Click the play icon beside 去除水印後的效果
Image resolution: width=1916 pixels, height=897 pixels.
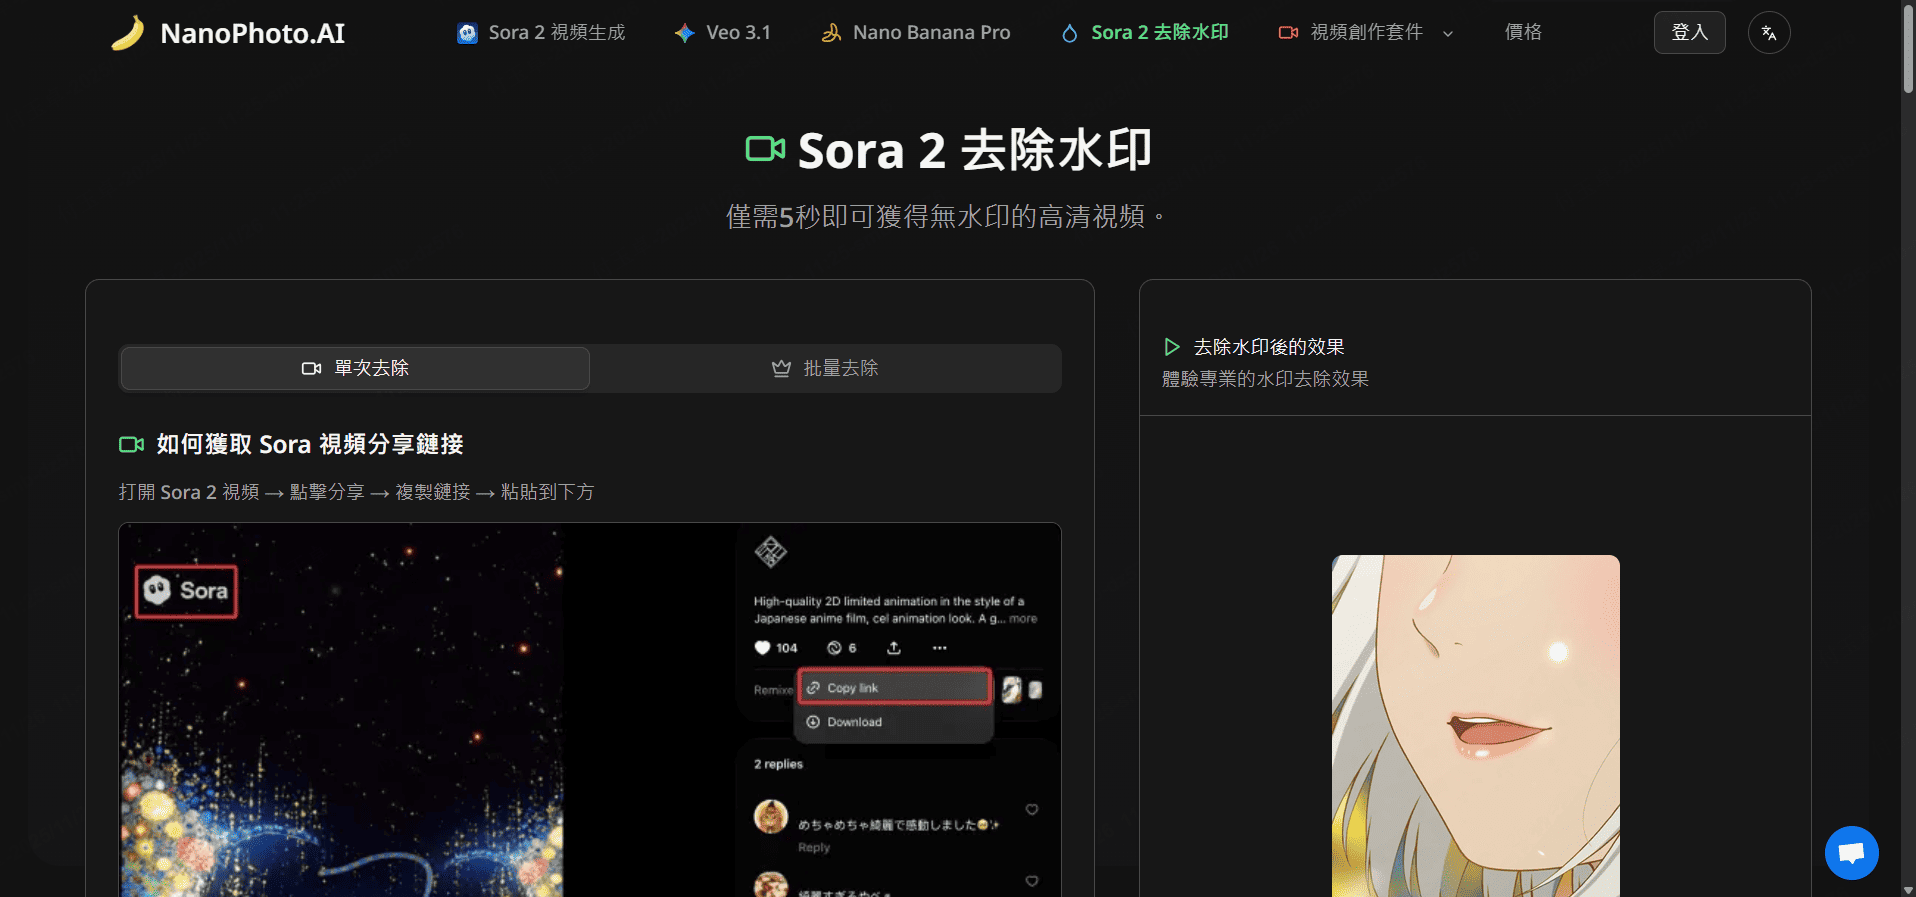click(x=1172, y=347)
